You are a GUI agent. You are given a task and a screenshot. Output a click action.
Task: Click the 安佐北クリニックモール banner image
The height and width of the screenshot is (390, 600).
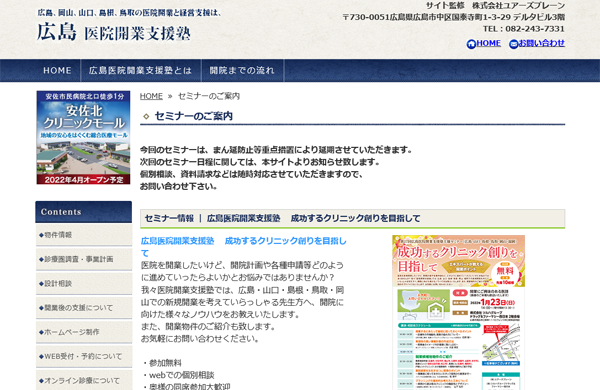coord(83,137)
